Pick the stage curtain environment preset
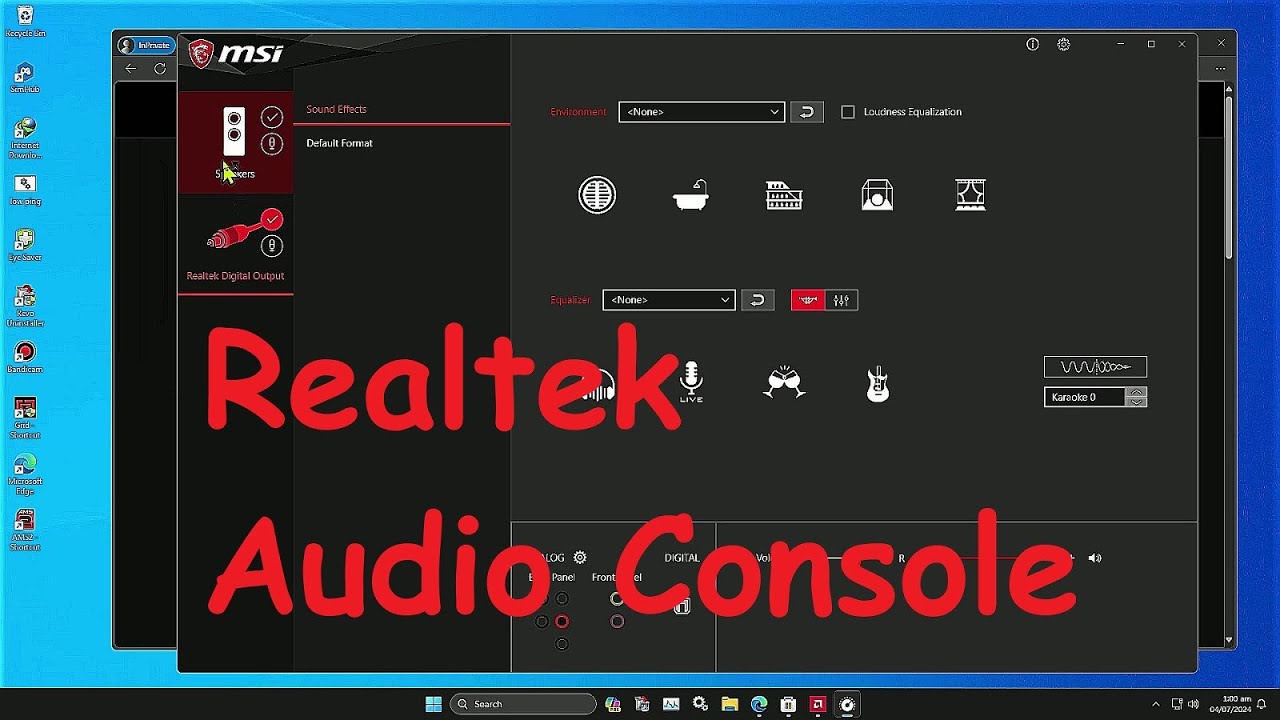Screen dimensions: 1280x720 click(x=969, y=194)
